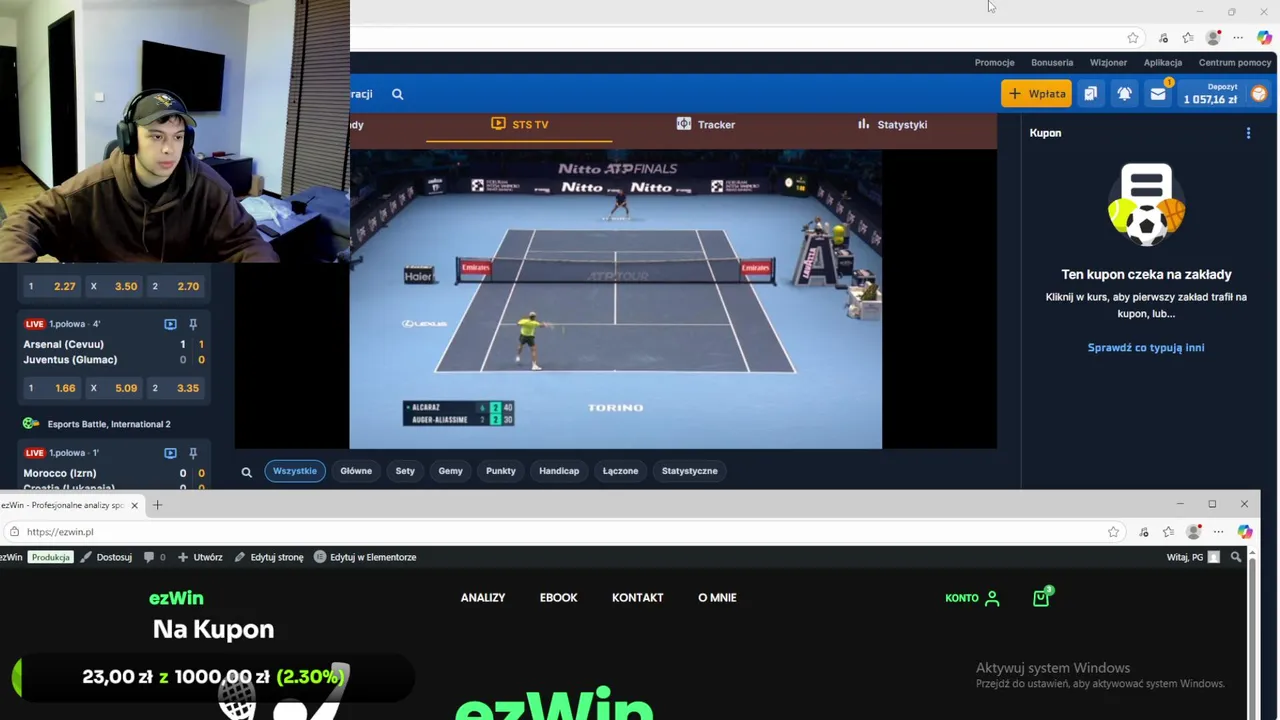Open favorites list icon in ezWin browser
The image size is (1280, 720).
tap(1168, 532)
